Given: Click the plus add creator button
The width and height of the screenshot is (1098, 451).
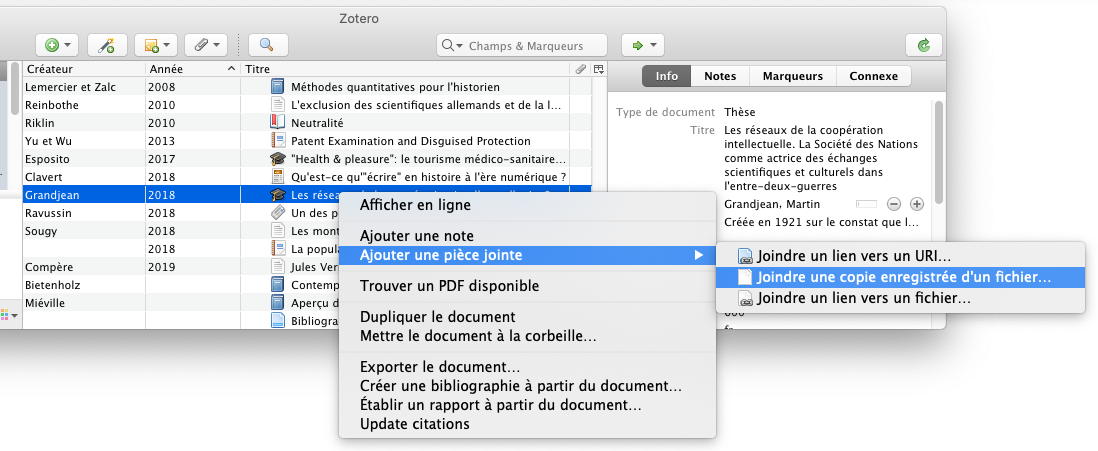Looking at the screenshot, I should coord(917,204).
